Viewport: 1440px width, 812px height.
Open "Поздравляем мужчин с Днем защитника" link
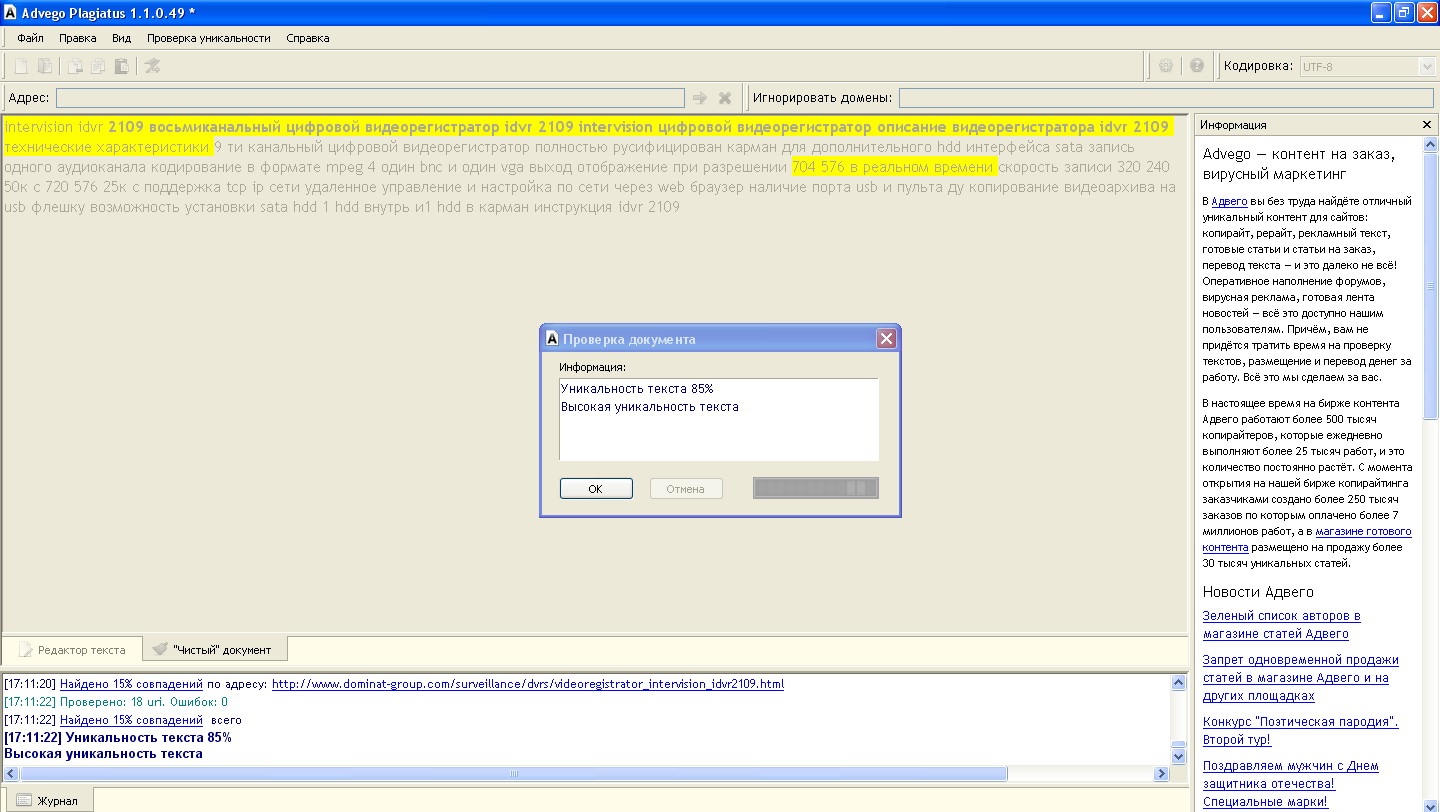(1291, 784)
